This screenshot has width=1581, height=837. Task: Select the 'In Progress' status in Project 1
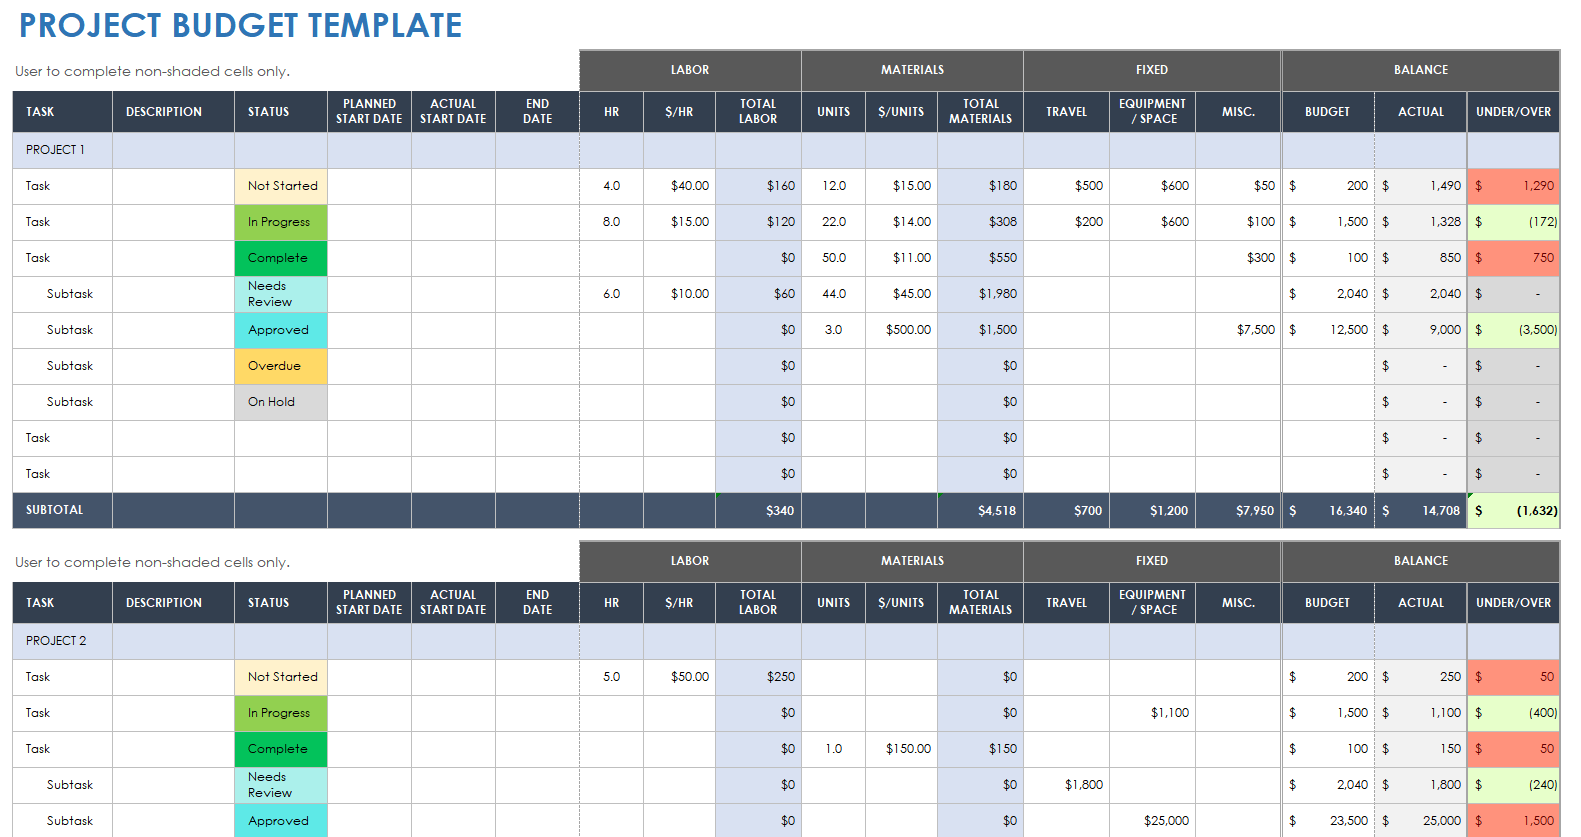(281, 222)
